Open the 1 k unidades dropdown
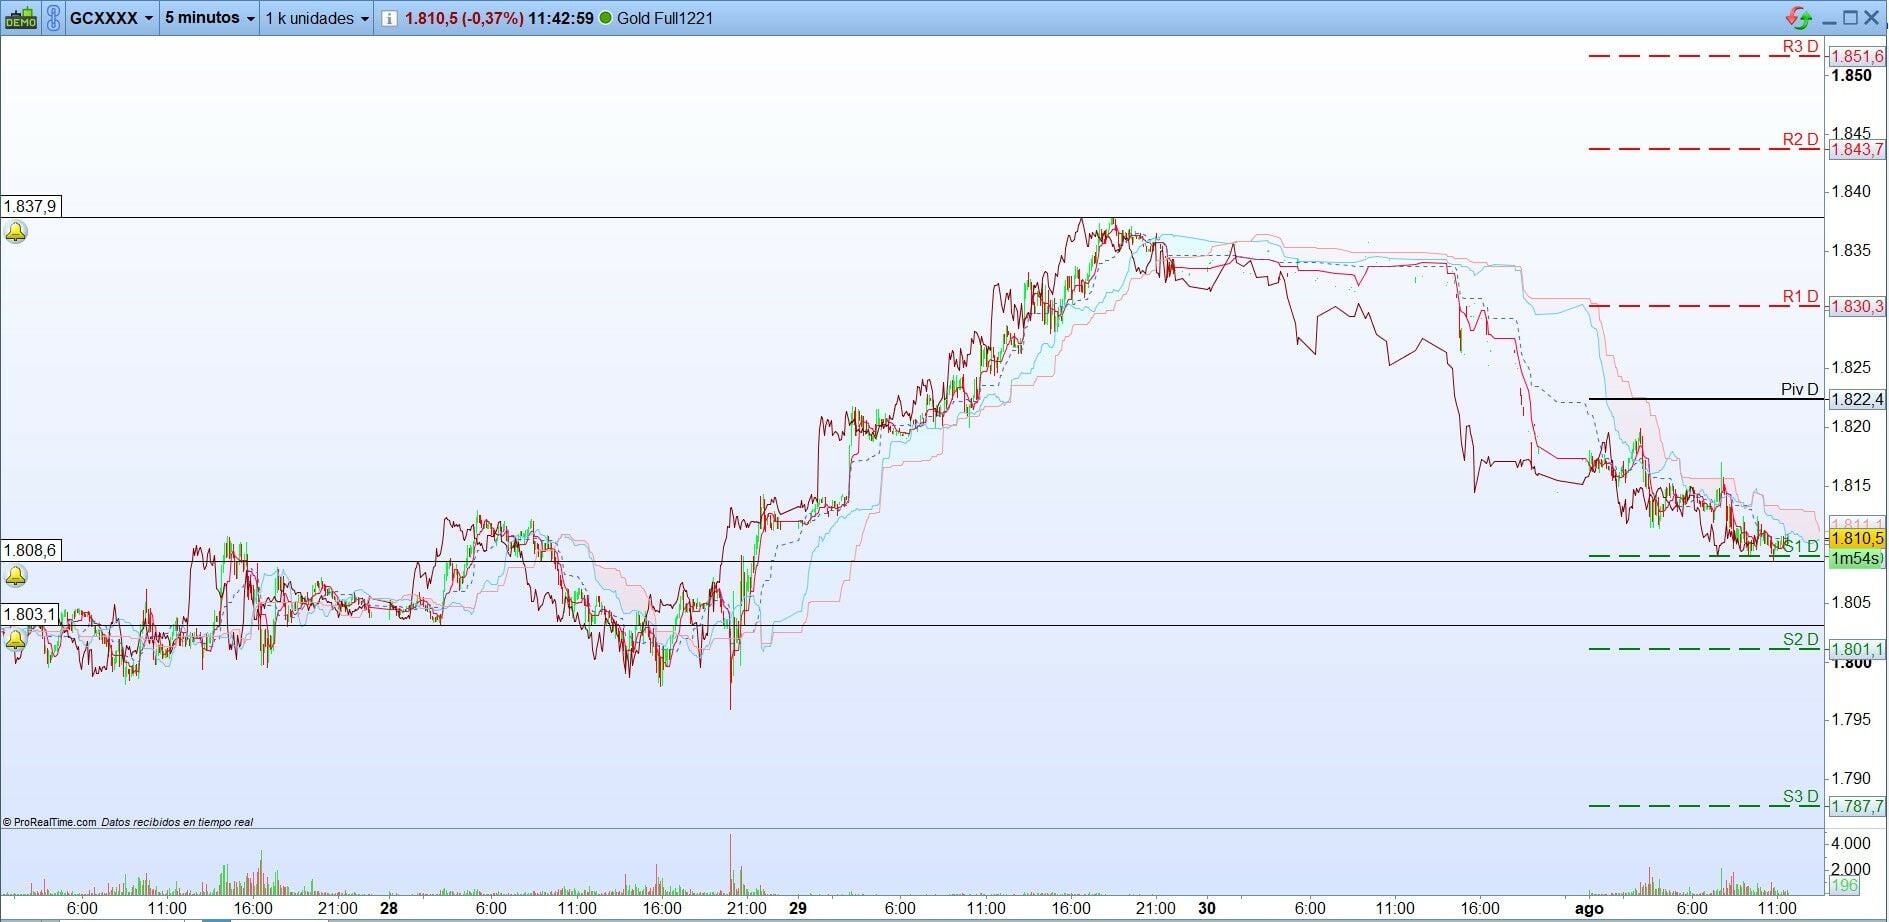The height and width of the screenshot is (922, 1889). point(318,18)
